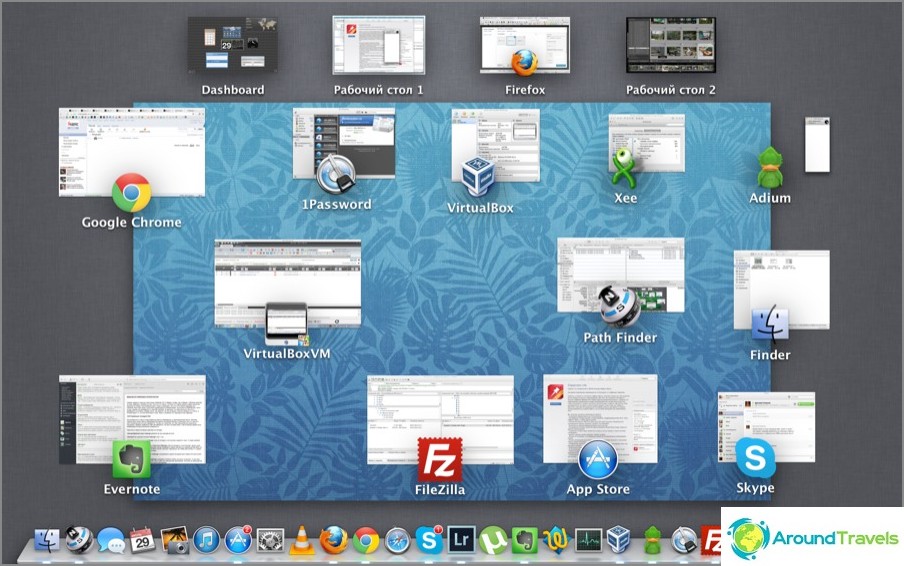
Task: Select the Google Chrome window preview
Action: 131,152
